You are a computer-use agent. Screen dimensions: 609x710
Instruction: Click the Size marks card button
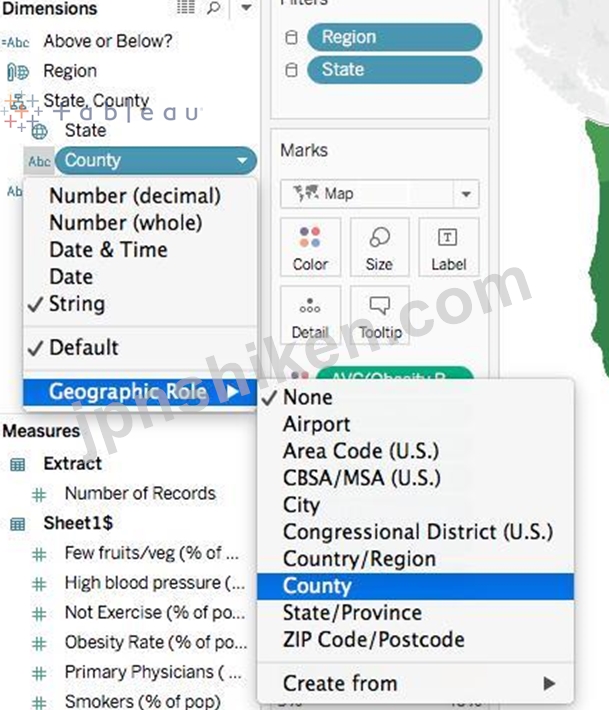tap(379, 247)
